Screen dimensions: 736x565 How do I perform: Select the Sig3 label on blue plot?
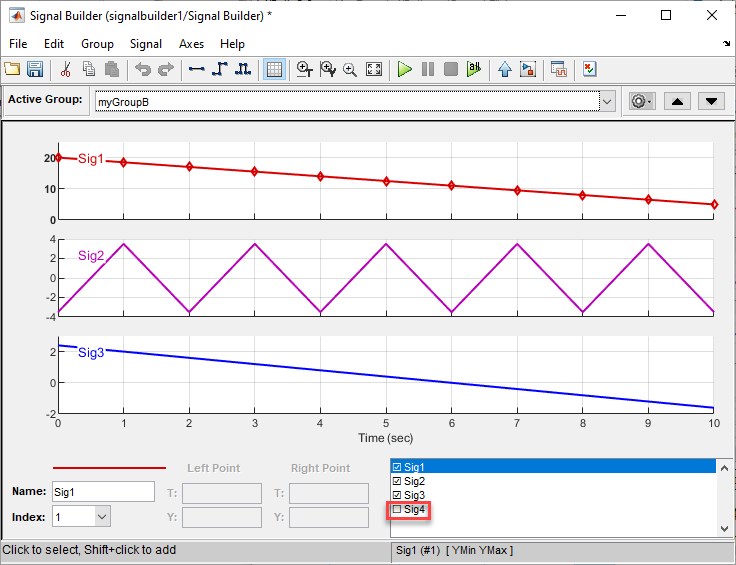[91, 352]
